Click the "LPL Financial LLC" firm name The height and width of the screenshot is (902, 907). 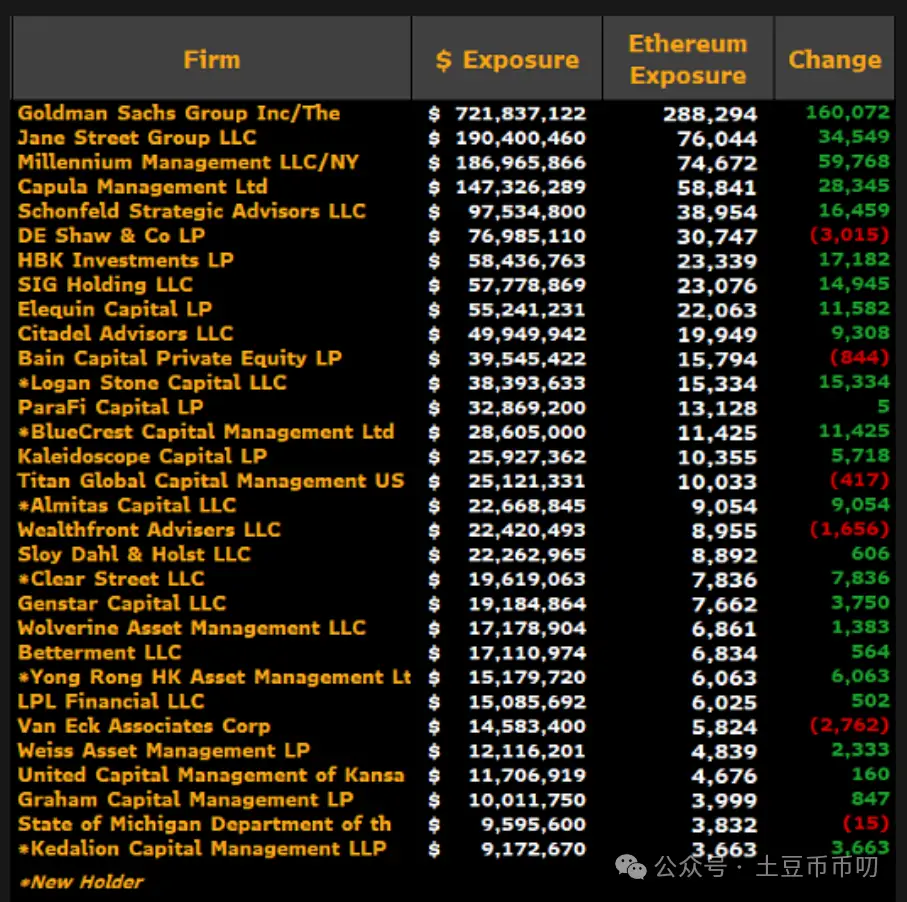click(x=111, y=701)
